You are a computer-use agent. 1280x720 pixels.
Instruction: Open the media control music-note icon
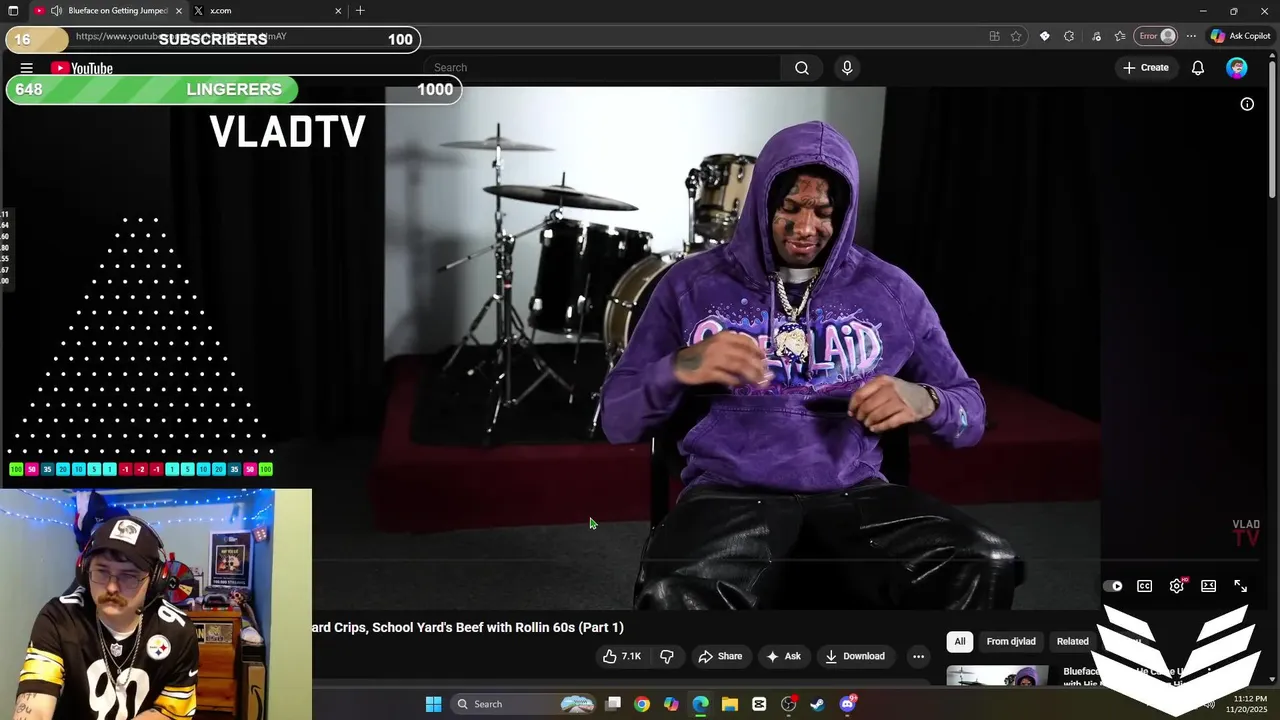click(1096, 36)
